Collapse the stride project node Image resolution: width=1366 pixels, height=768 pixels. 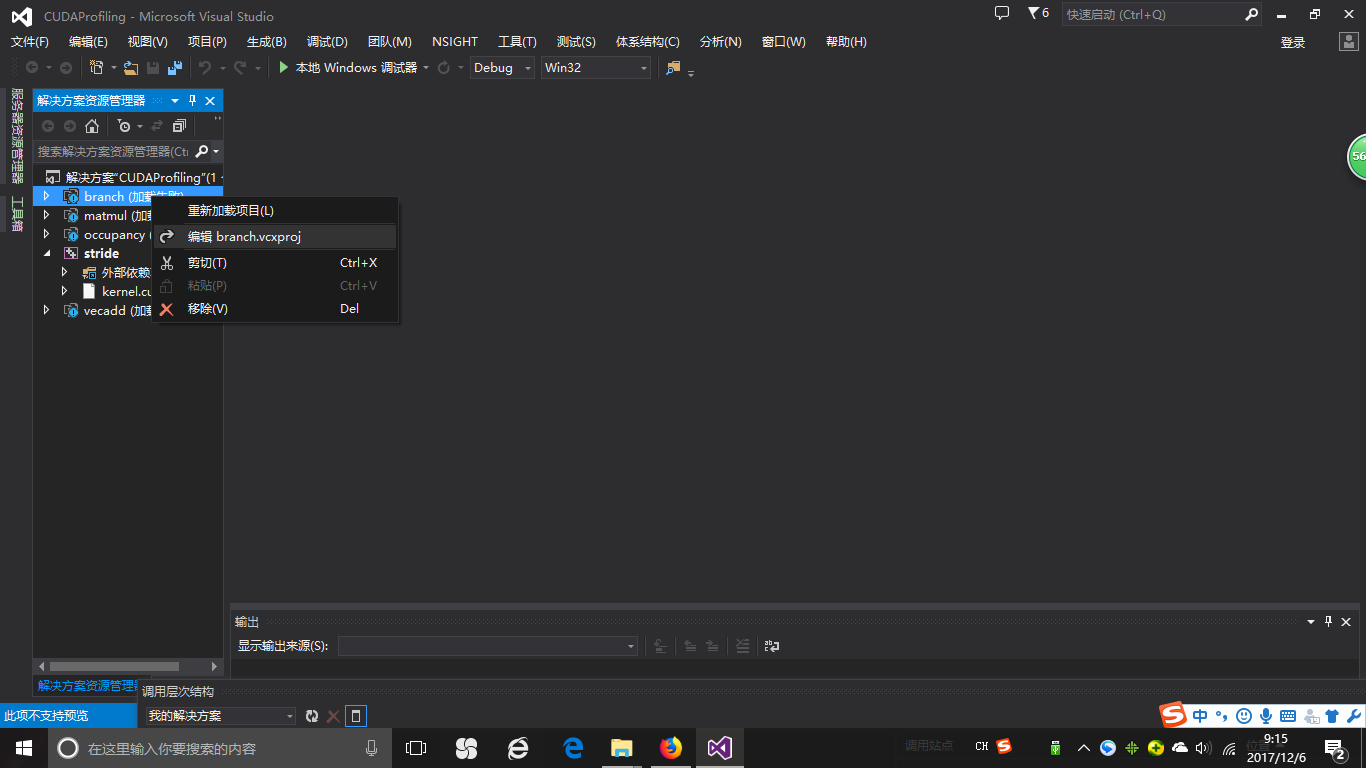46,253
